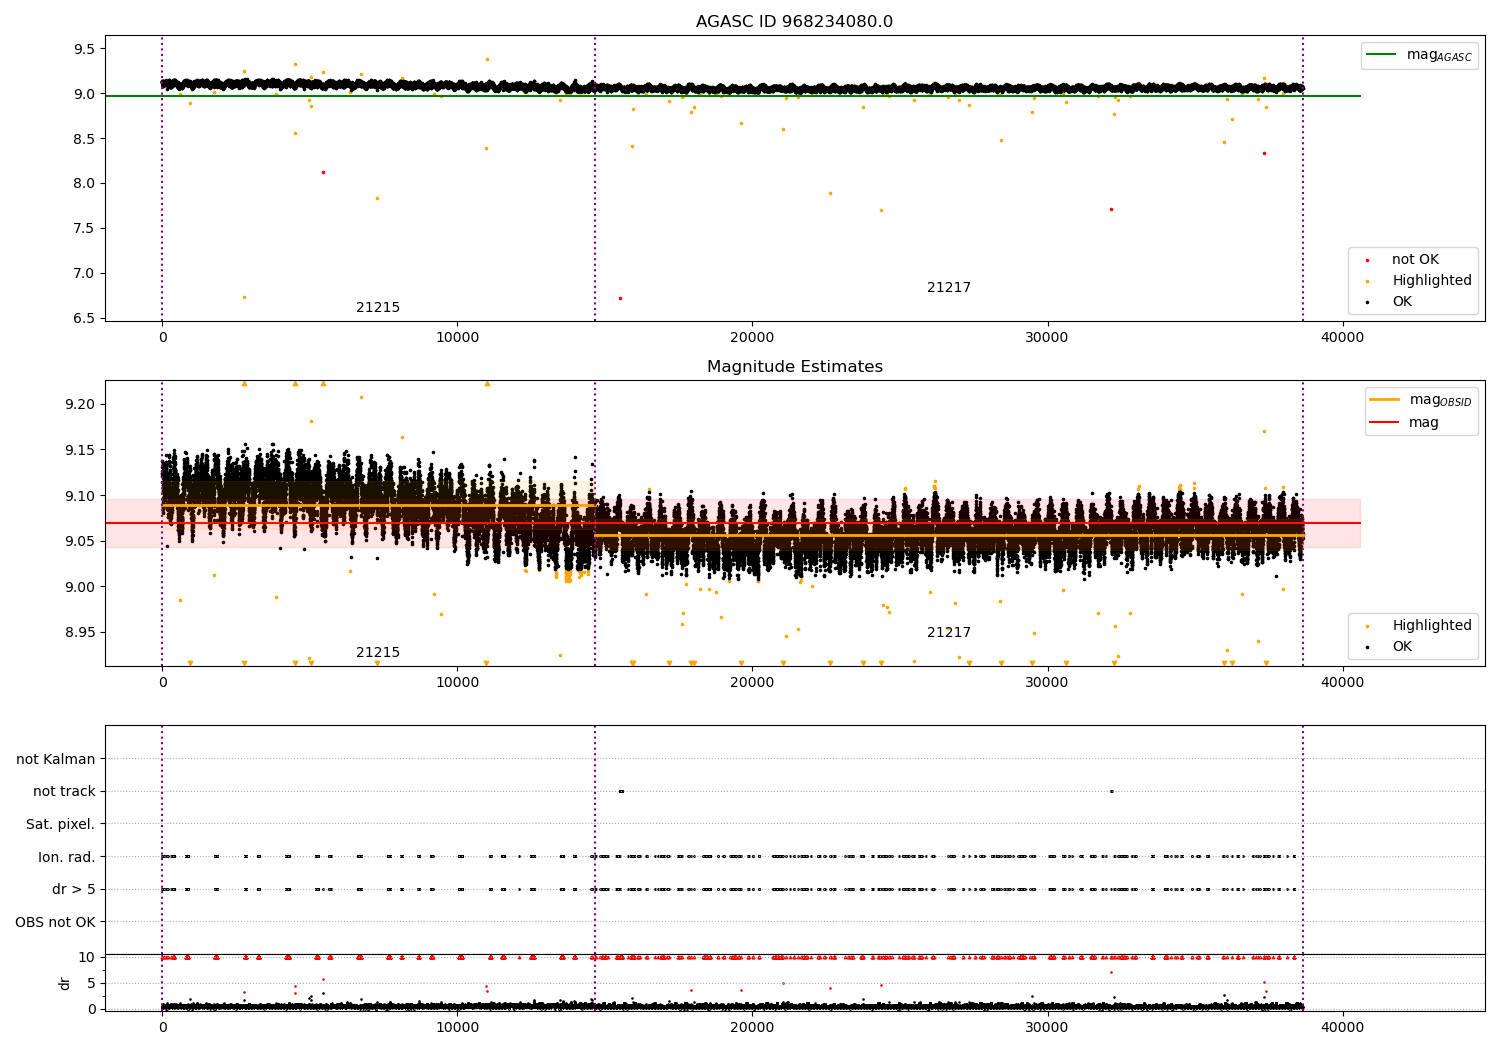
Task: Click 'Highlighted' in the Magnitude Estimates legend
Action: click(1420, 626)
